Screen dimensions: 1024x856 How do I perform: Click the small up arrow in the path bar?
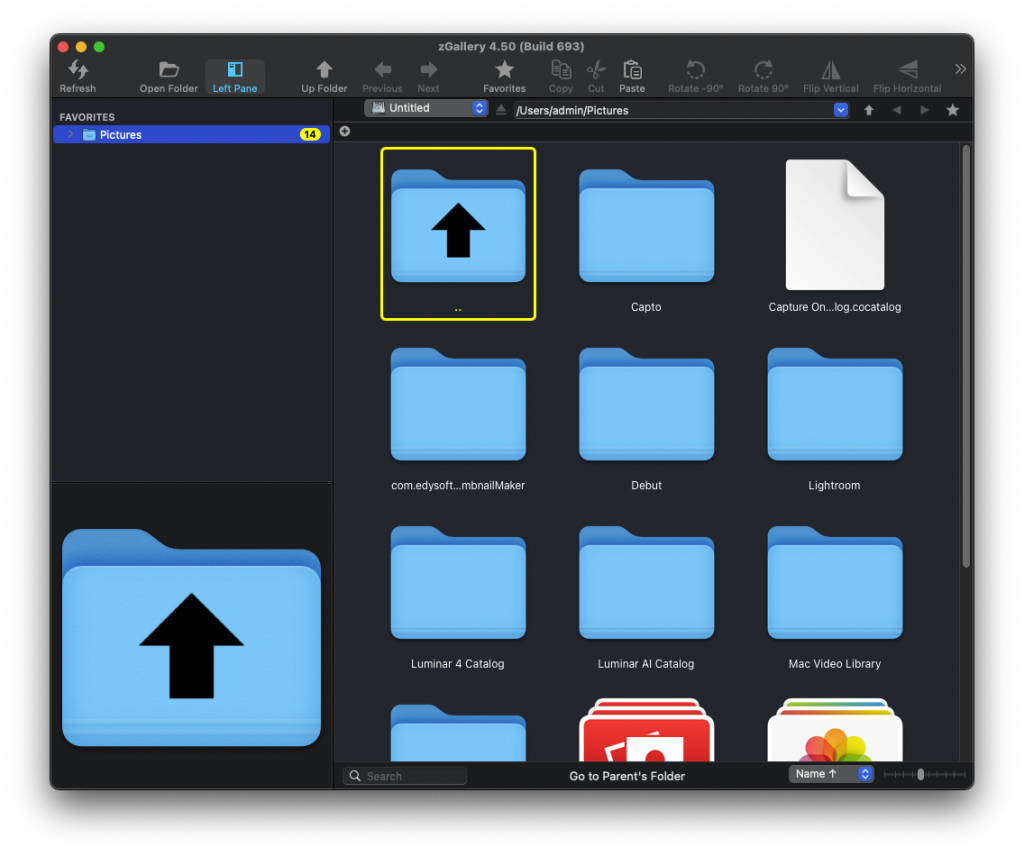tap(869, 110)
